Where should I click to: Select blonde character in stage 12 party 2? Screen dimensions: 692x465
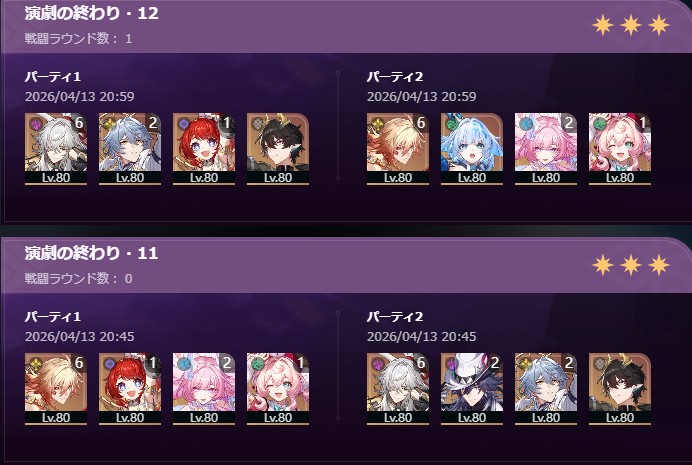[398, 149]
